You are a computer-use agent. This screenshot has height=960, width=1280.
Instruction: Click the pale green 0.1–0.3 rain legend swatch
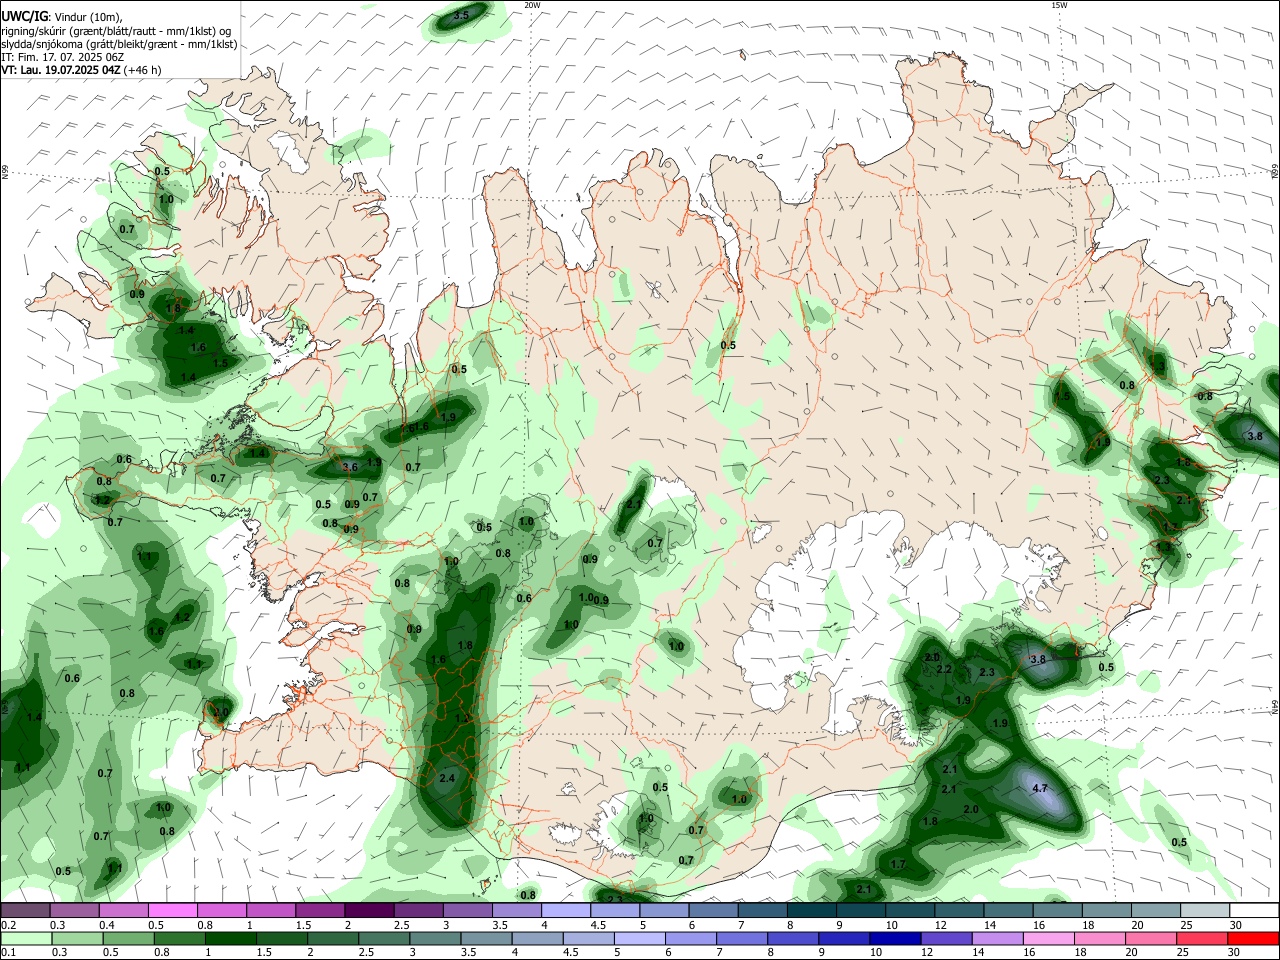[27, 938]
